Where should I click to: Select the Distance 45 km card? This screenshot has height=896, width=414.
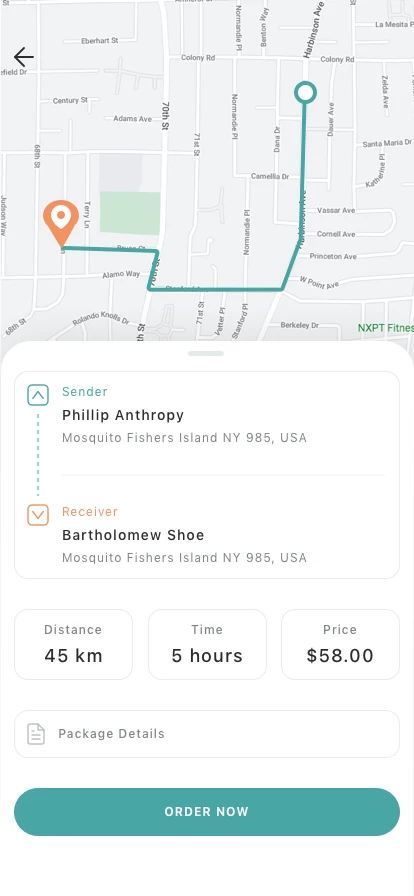click(x=73, y=645)
